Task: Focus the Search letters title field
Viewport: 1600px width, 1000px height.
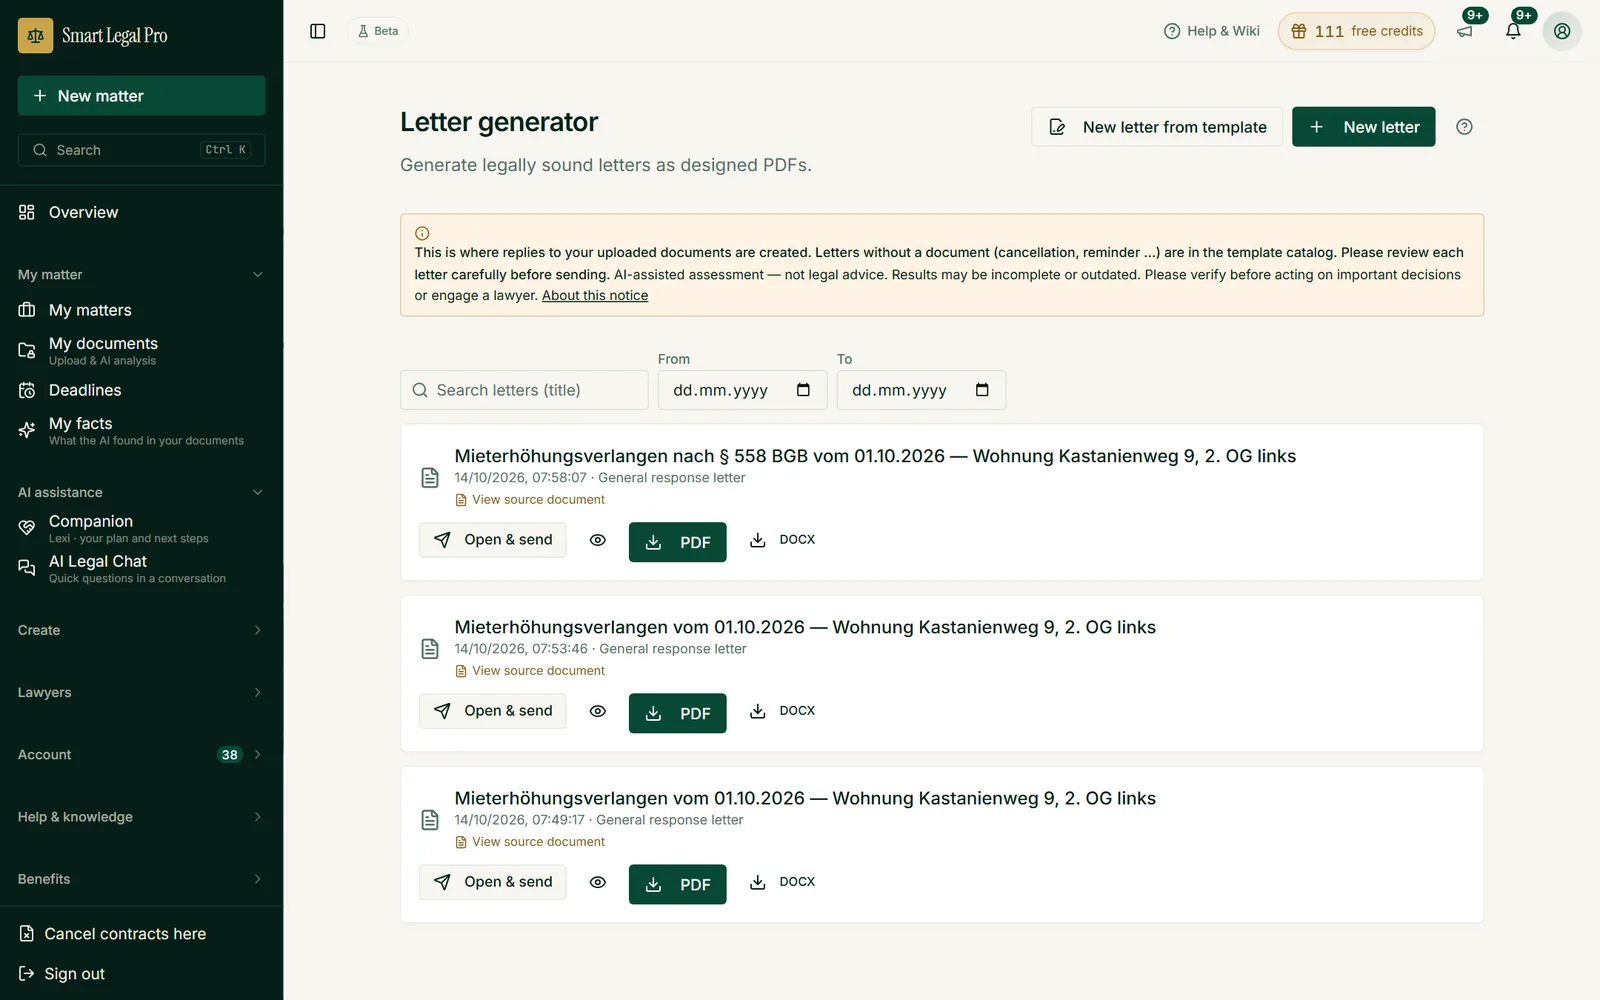Action: tap(524, 390)
